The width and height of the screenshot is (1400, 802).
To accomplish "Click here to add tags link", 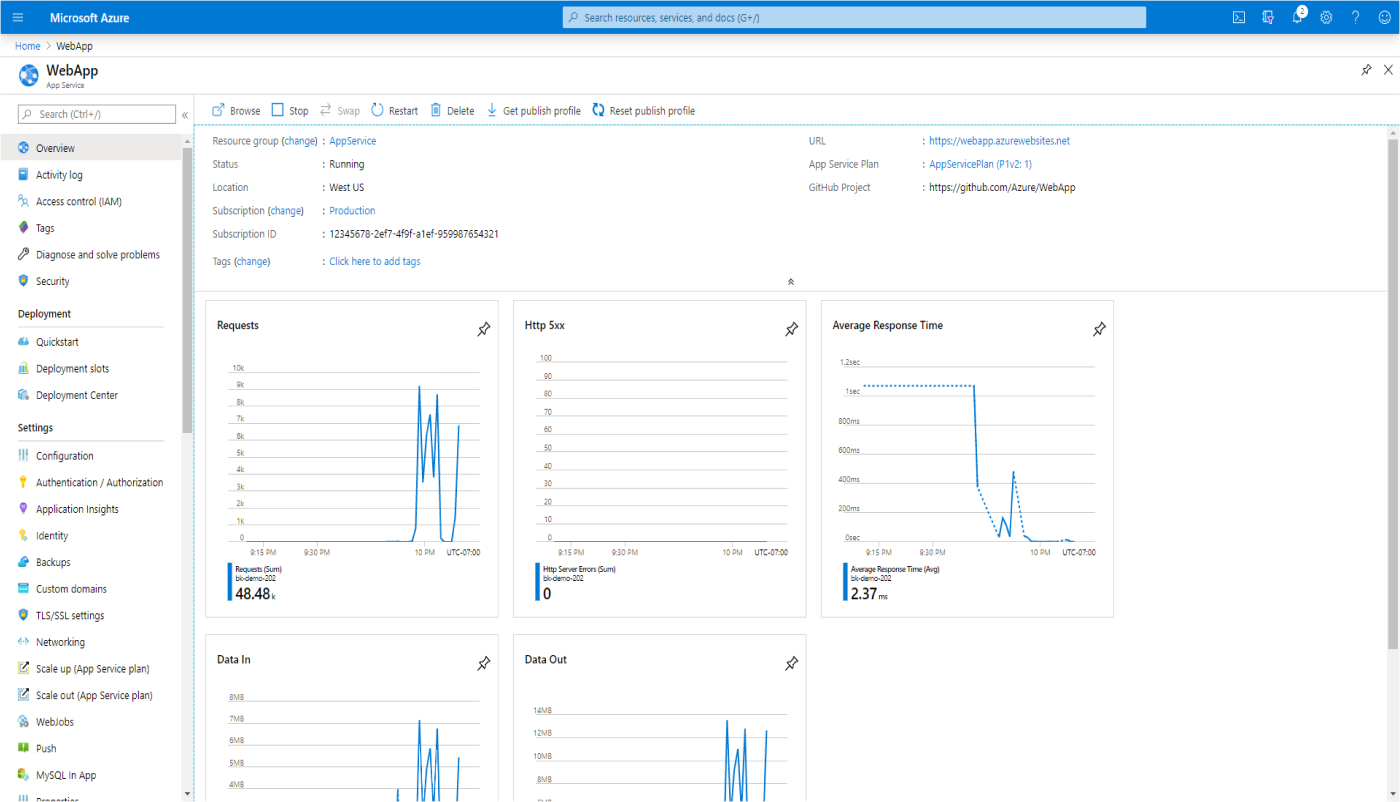I will (x=375, y=261).
